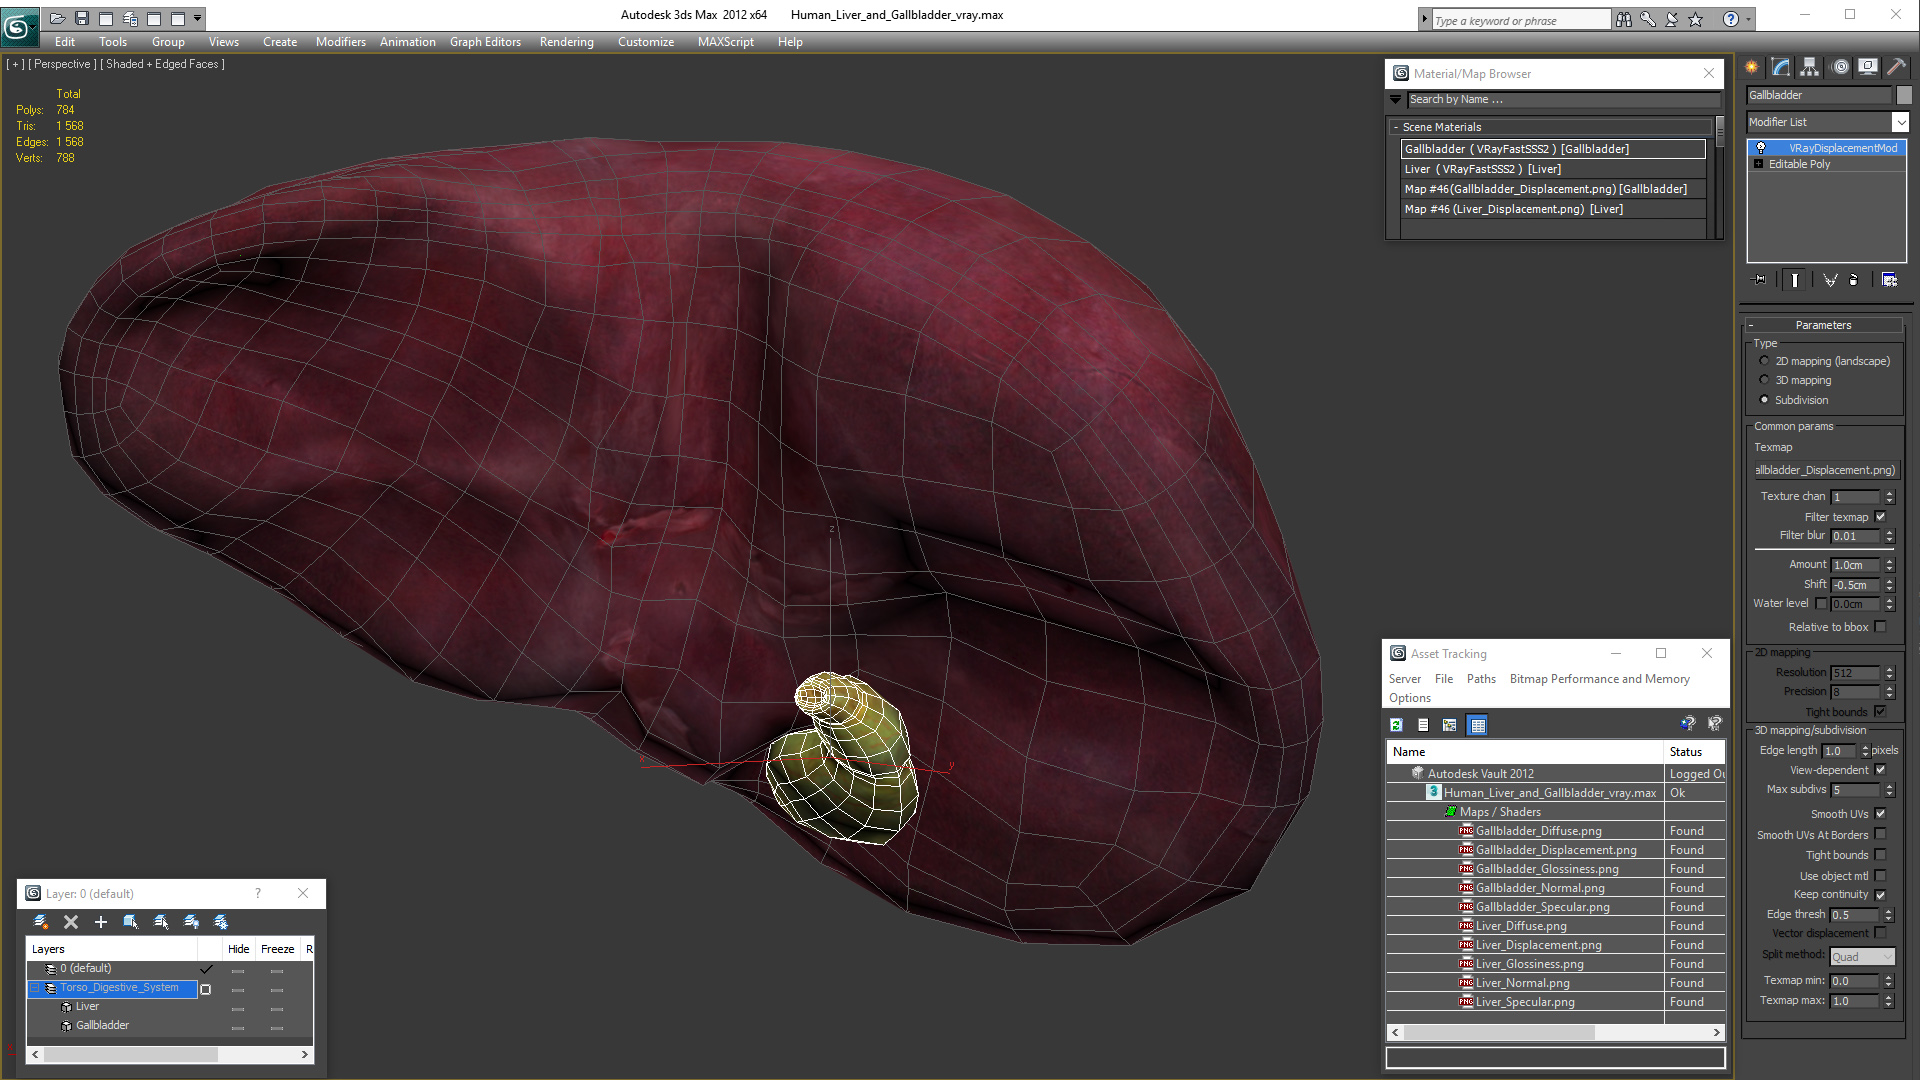The height and width of the screenshot is (1080, 1920).
Task: Click Status Log icon in Asset Tracking
Action: coord(1423,725)
